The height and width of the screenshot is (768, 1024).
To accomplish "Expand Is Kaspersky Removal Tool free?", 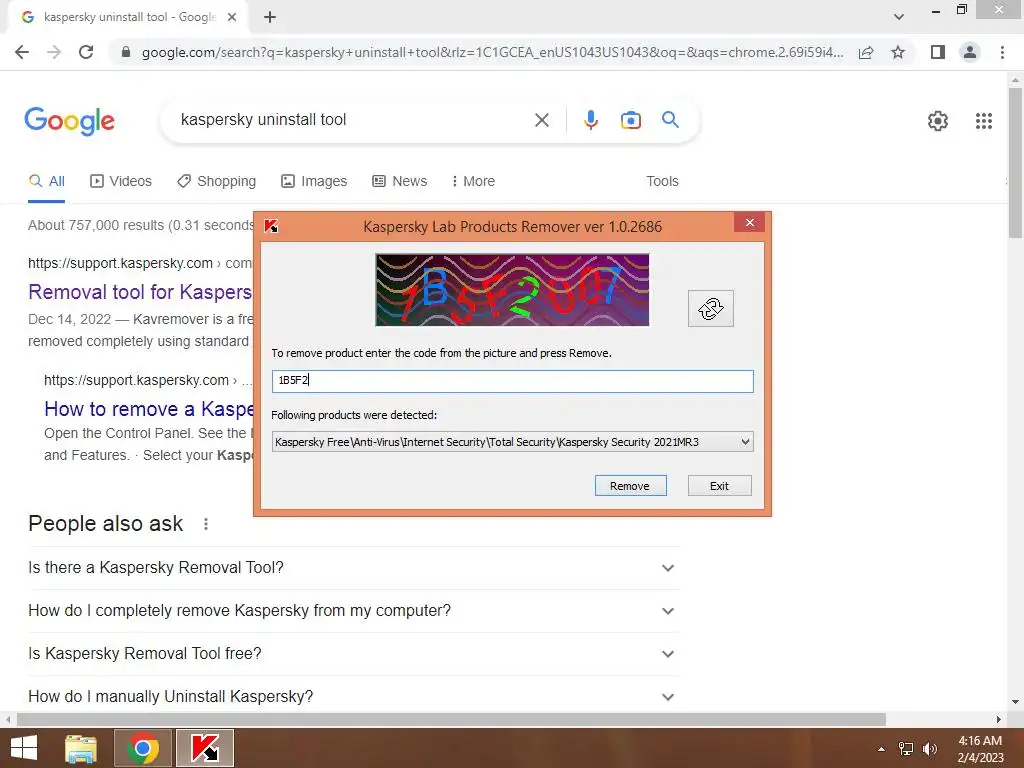I will (353, 654).
